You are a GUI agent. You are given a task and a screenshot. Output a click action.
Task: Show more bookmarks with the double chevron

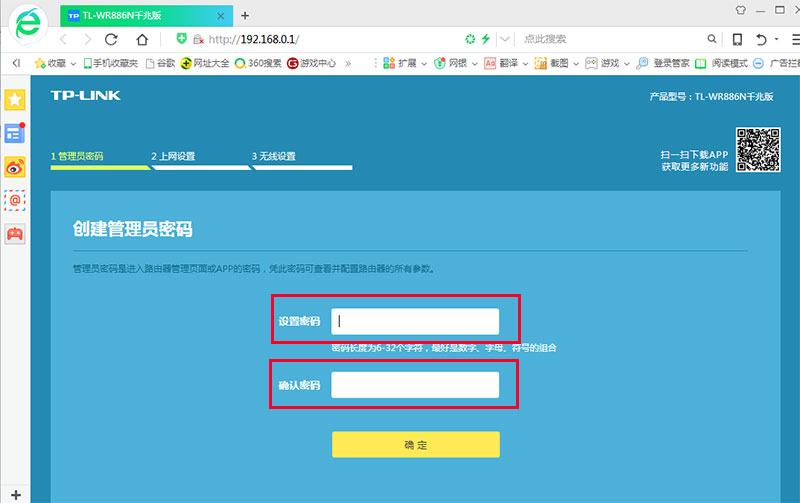pyautogui.click(x=348, y=63)
